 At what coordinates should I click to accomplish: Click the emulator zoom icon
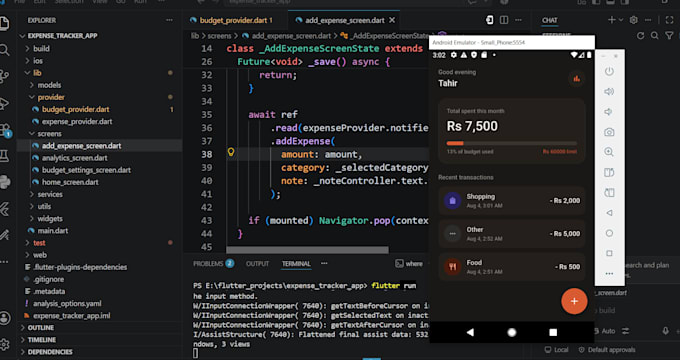point(609,152)
